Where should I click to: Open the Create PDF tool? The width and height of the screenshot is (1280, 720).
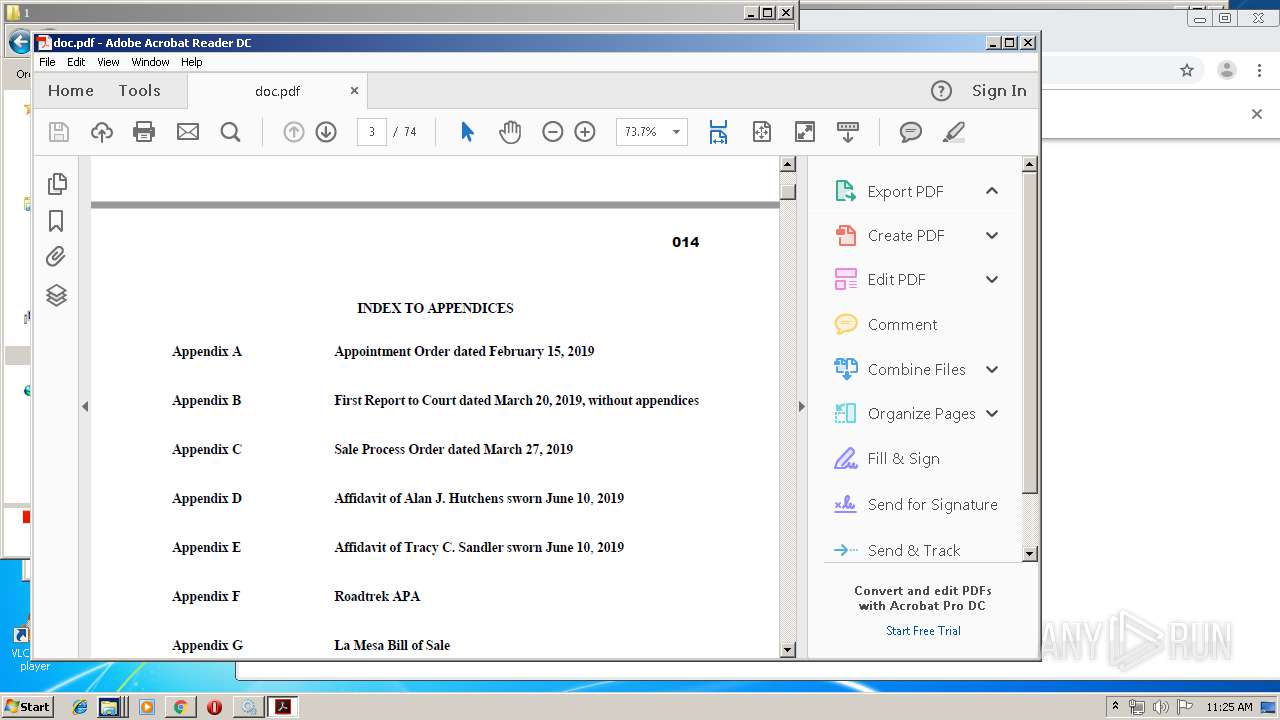click(906, 235)
